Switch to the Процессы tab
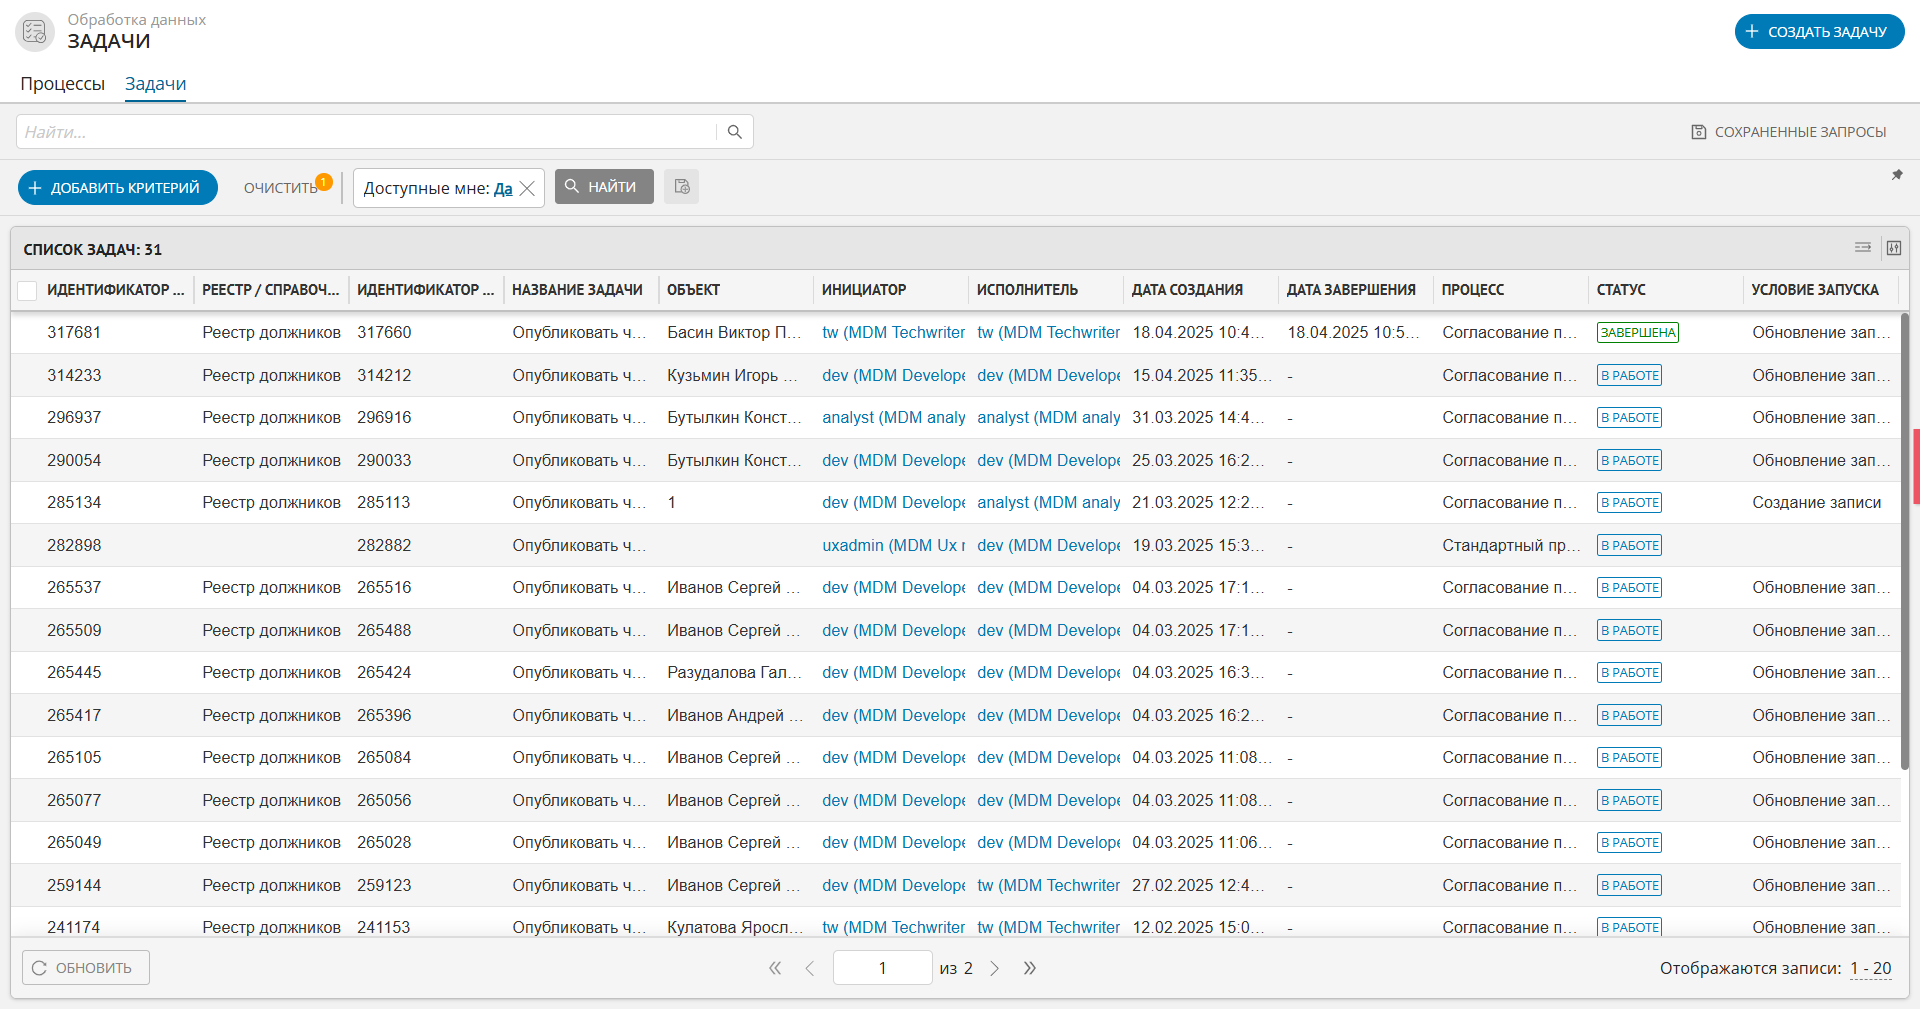Image resolution: width=1920 pixels, height=1009 pixels. (62, 84)
